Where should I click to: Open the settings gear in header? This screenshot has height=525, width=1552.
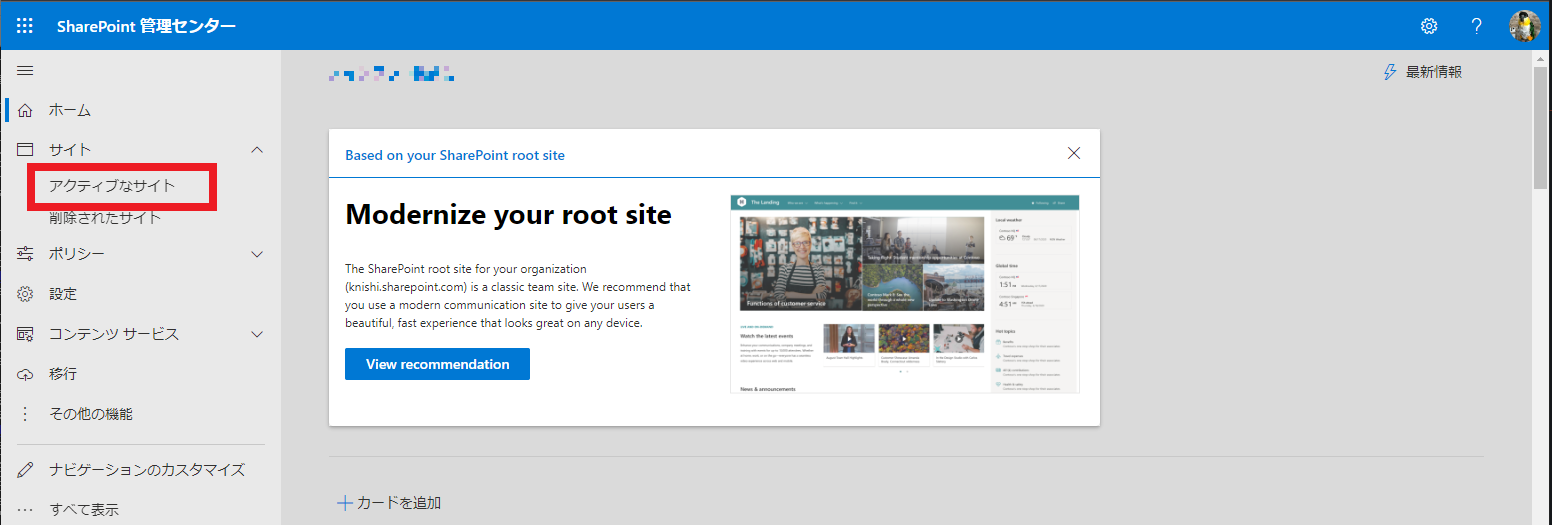coord(1429,26)
